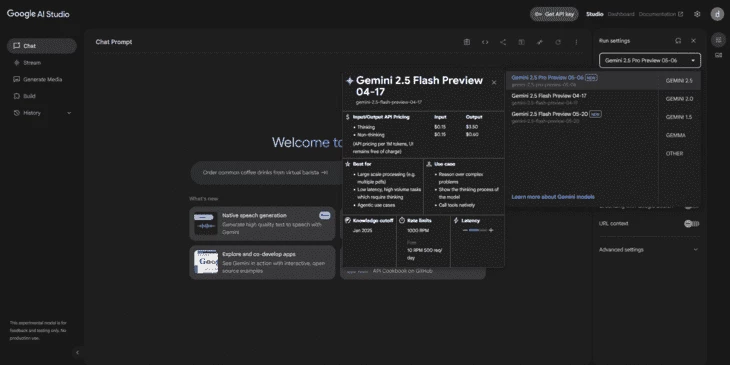Screen dimensions: 730x365
Task: Choose the GEMINI 2.5 model category
Action: coord(679,81)
